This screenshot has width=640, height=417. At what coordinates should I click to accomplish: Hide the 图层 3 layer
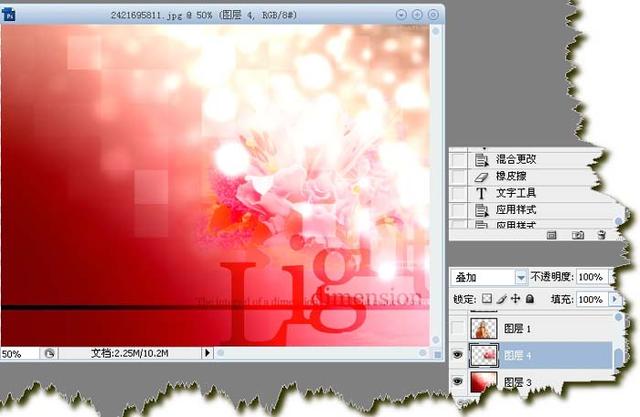pos(458,382)
